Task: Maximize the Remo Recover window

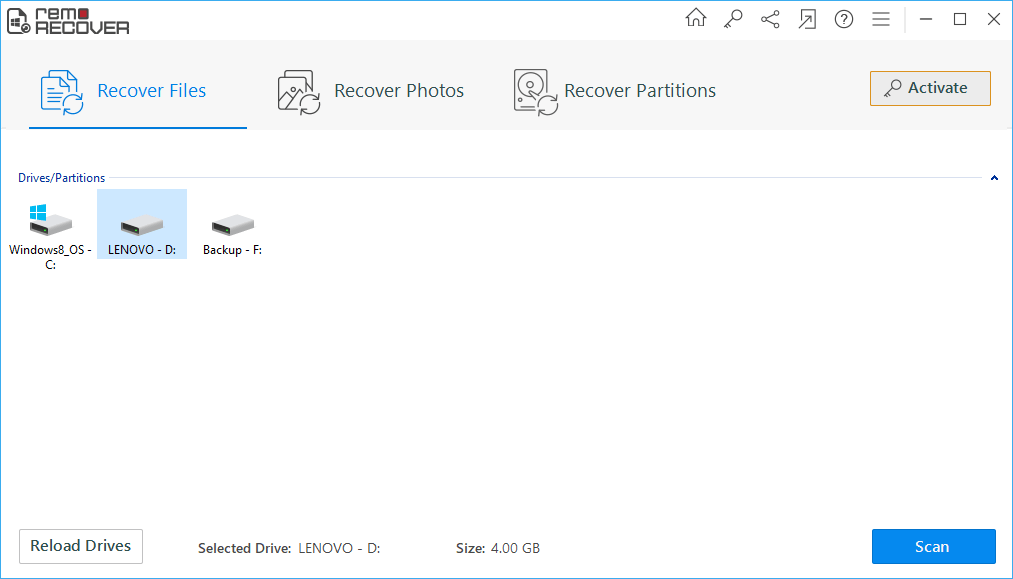Action: point(960,19)
